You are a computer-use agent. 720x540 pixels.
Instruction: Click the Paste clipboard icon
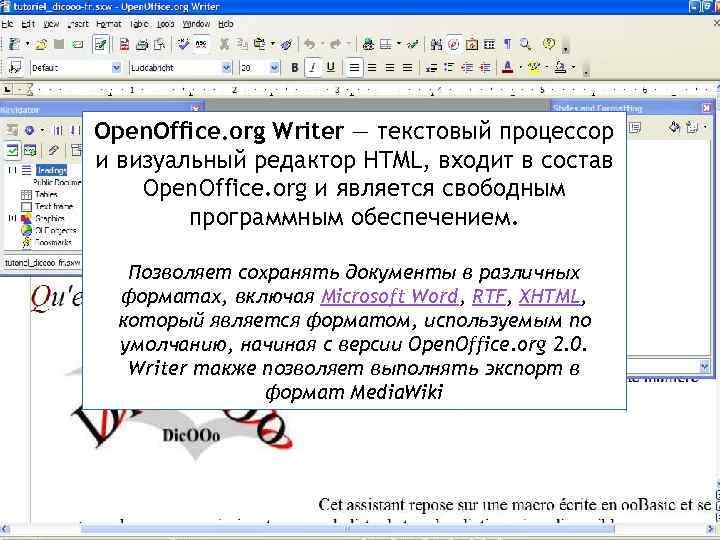point(260,45)
